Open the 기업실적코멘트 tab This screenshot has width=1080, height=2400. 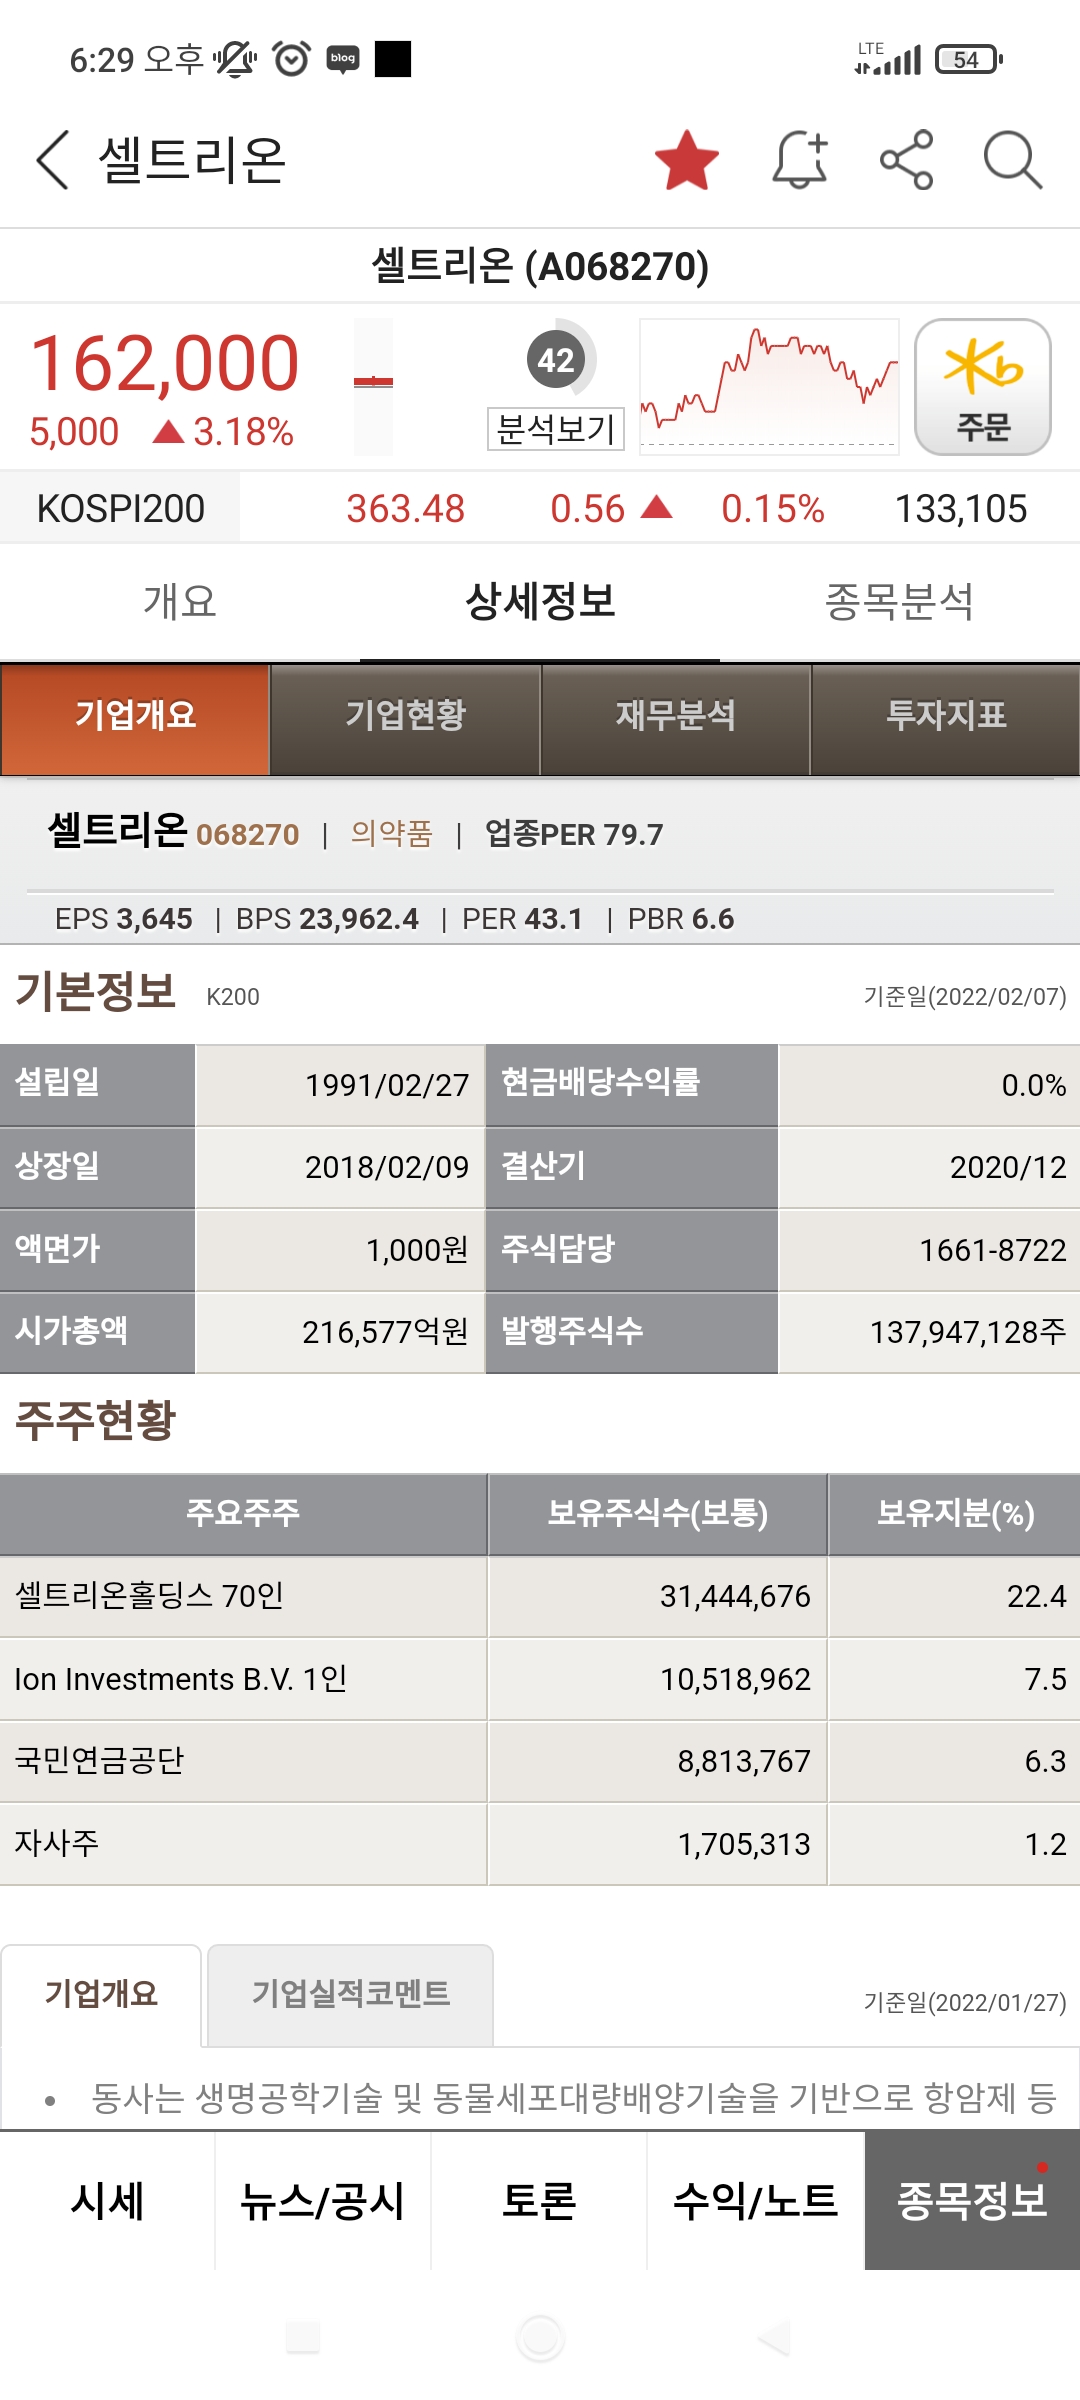click(350, 1994)
